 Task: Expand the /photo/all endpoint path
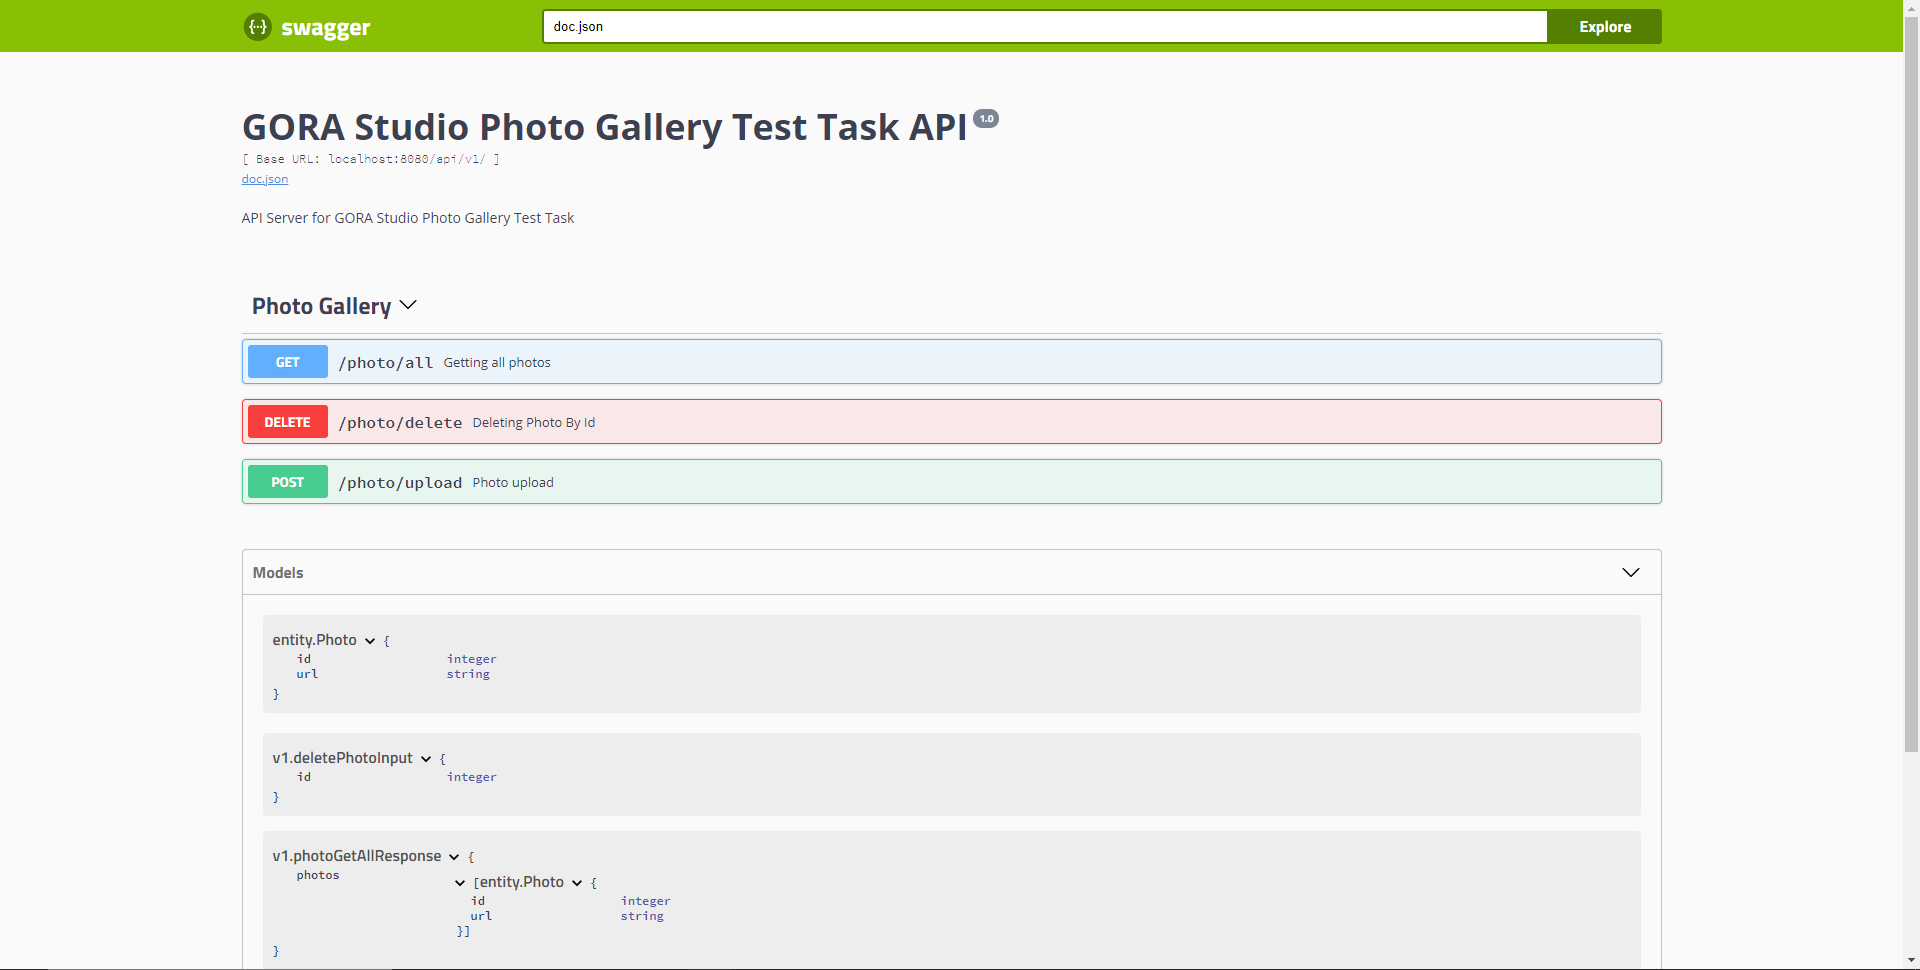(386, 362)
